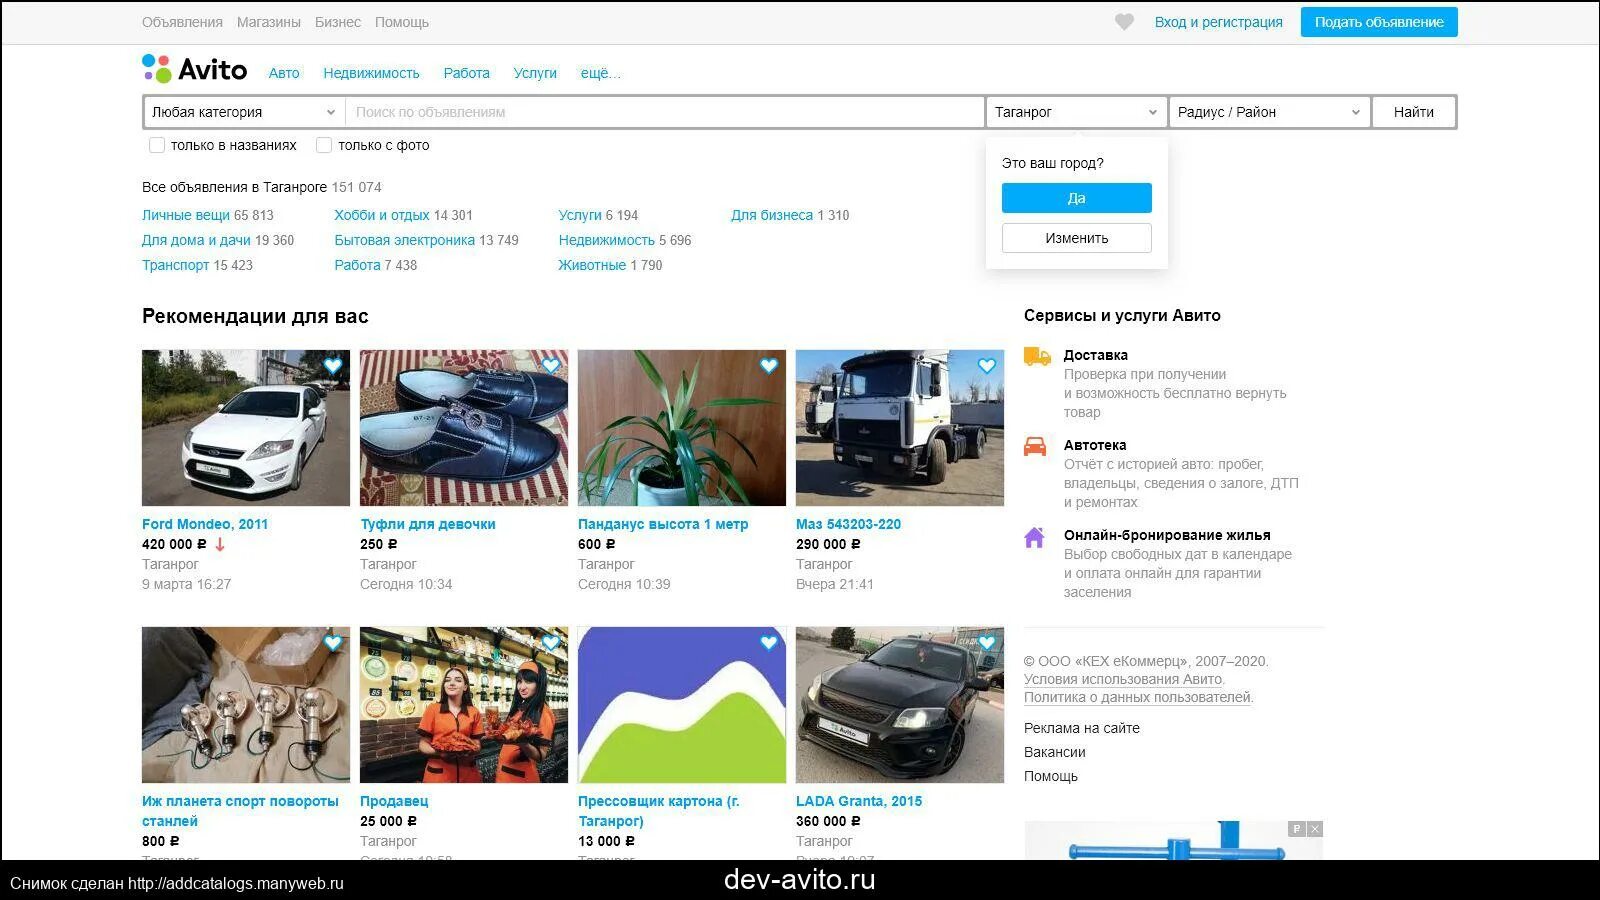This screenshot has height=900, width=1600.
Task: Click the Доставка truck icon
Action: click(x=1037, y=356)
